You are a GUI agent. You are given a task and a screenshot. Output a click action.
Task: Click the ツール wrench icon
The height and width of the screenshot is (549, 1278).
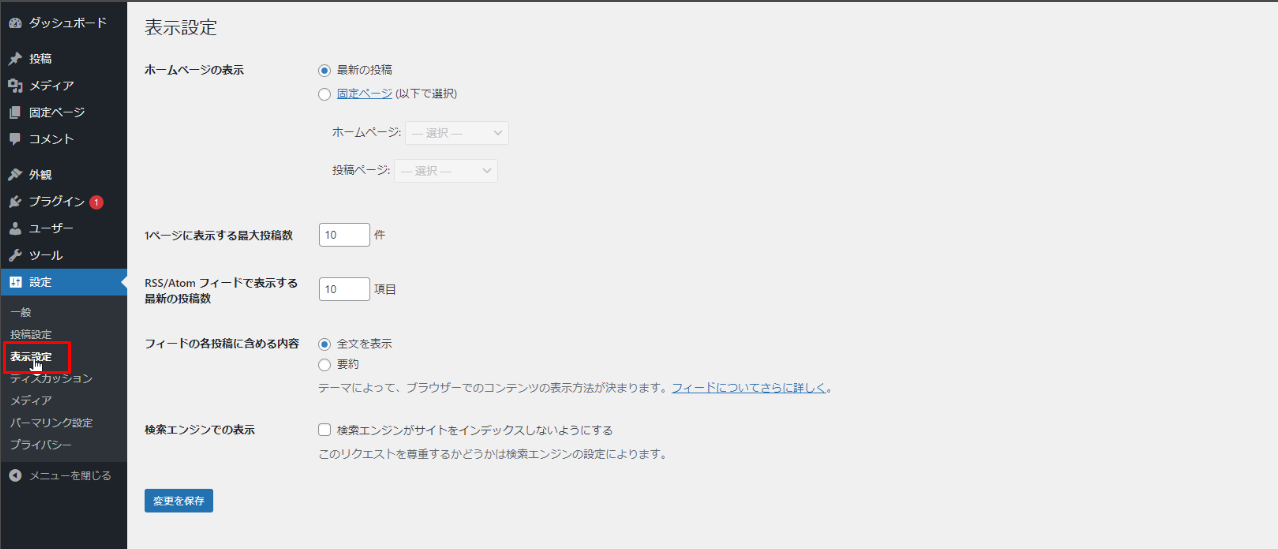15,256
